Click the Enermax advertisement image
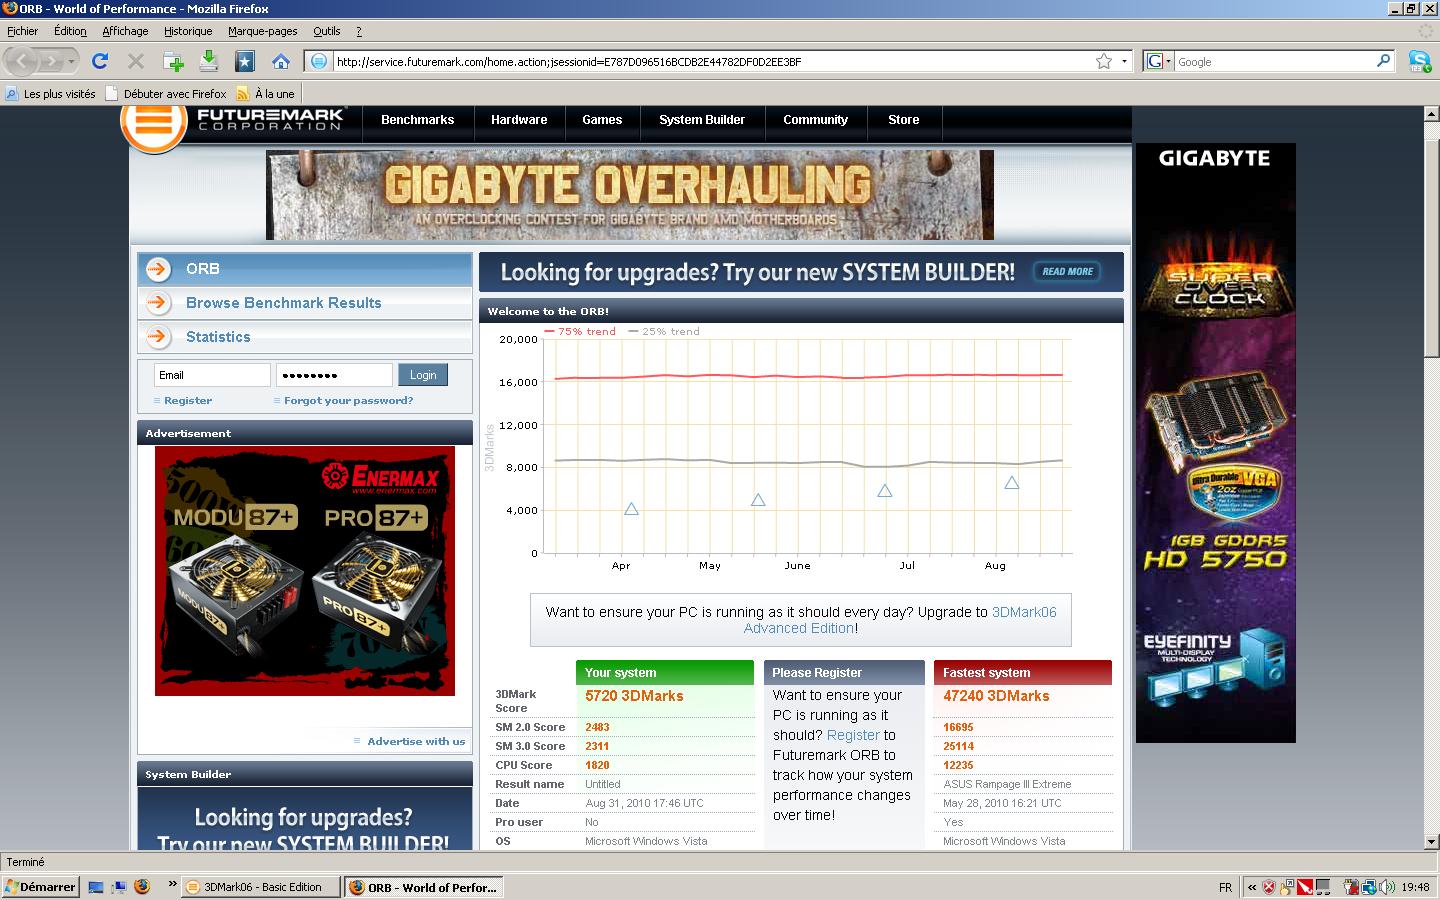 pos(305,571)
